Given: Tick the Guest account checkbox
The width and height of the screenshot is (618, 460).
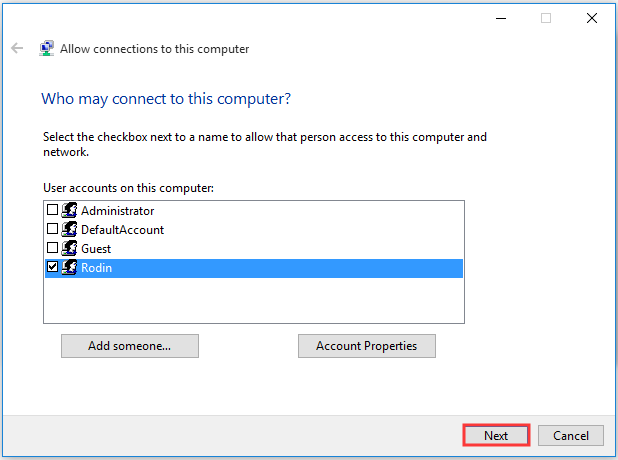Looking at the screenshot, I should 52,248.
